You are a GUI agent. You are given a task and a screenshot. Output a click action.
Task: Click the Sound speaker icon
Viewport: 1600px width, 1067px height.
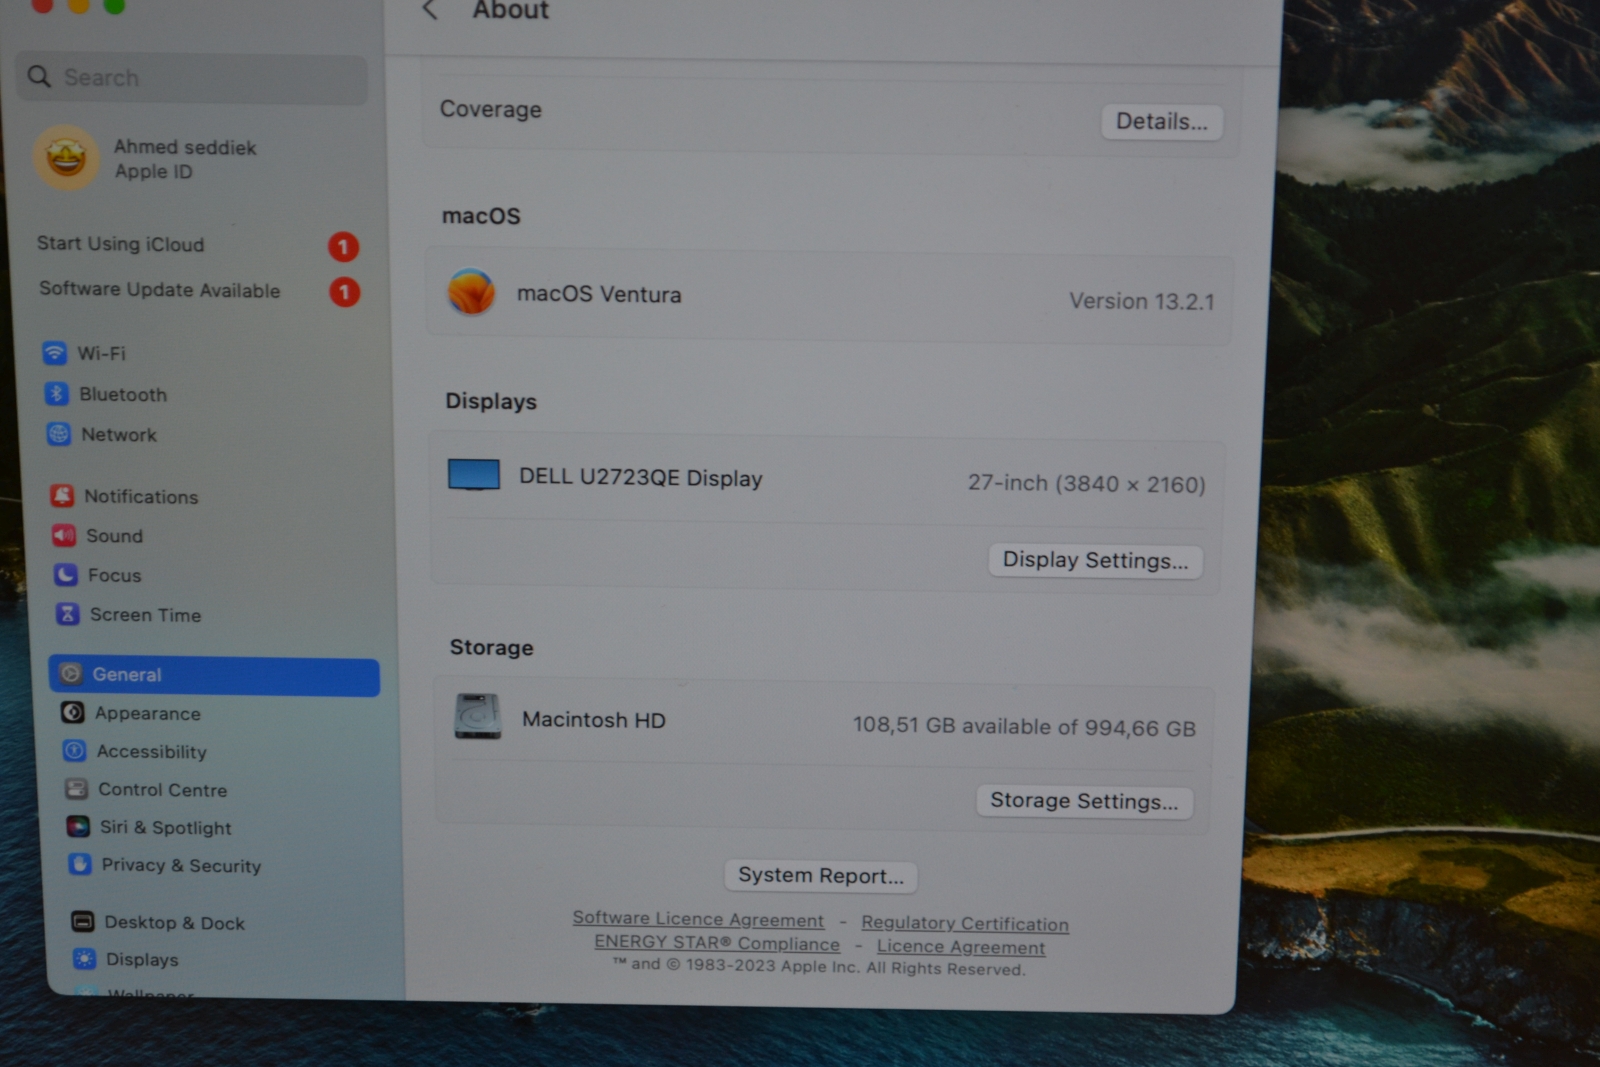pos(64,536)
